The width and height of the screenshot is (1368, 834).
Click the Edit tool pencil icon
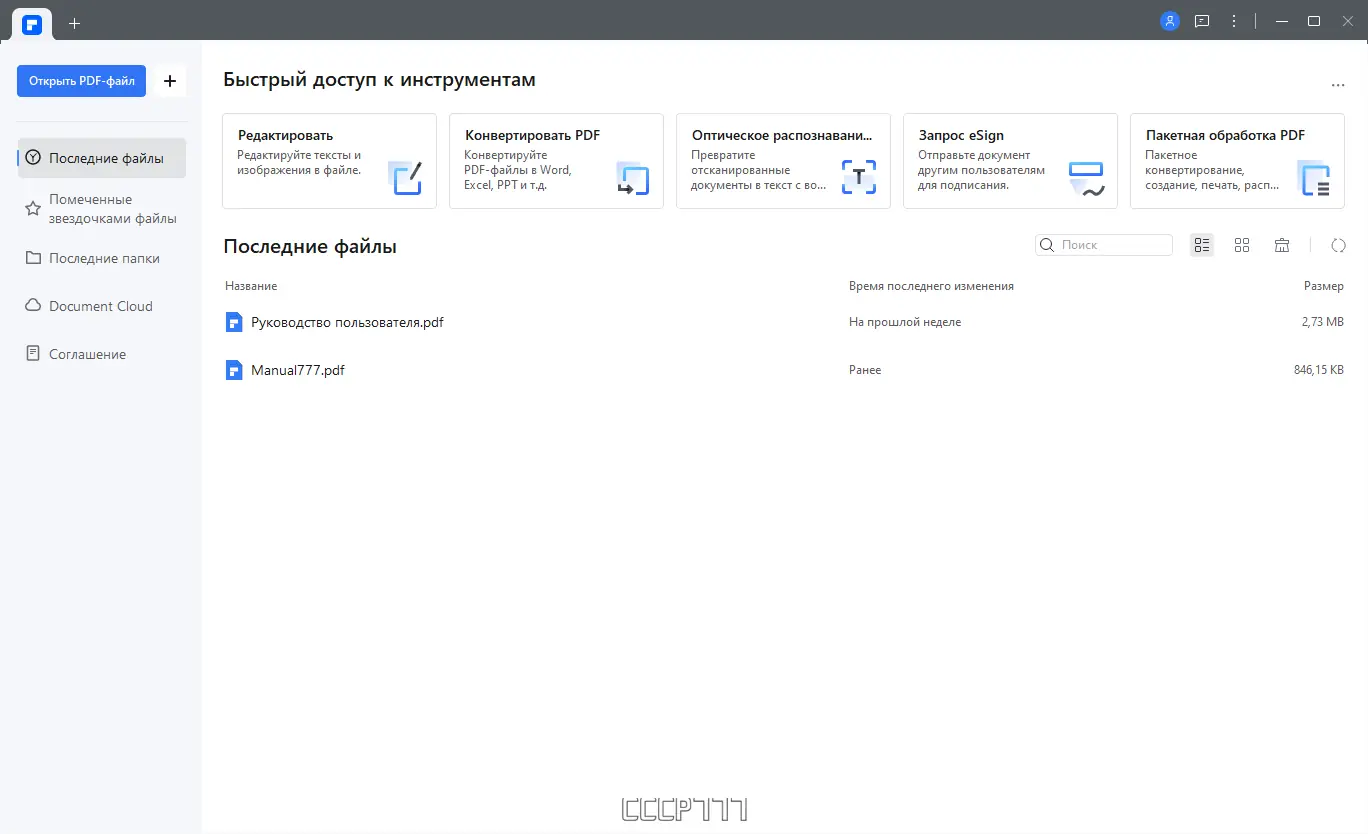[x=405, y=177]
